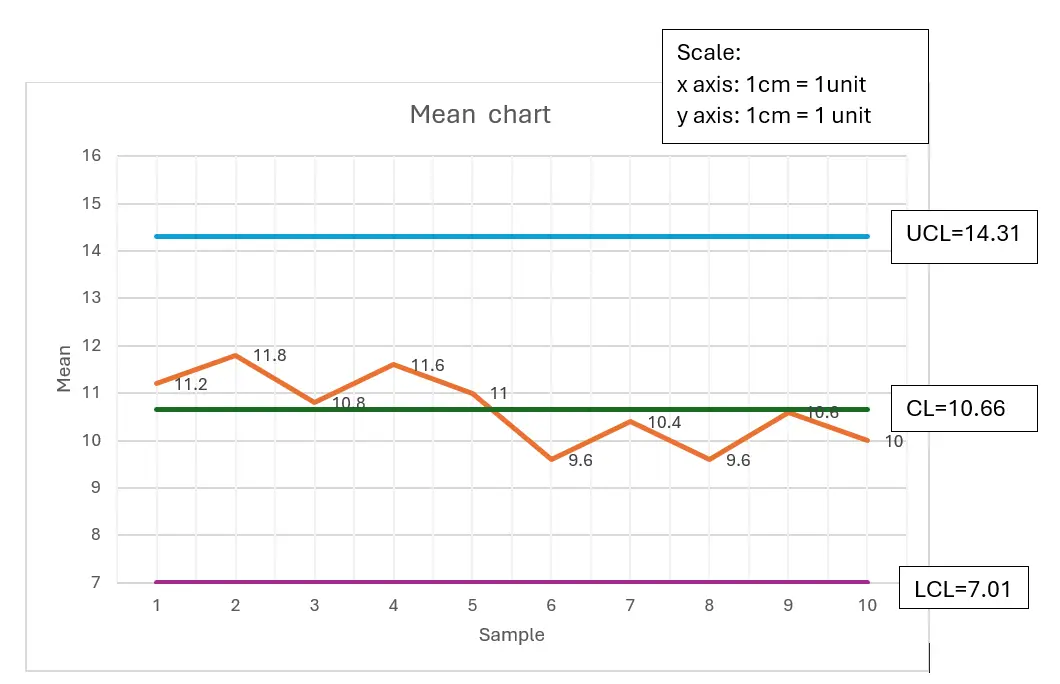Screen dimensions: 1060x684
Task: Click the UCL=14.31 label box
Action: click(964, 235)
